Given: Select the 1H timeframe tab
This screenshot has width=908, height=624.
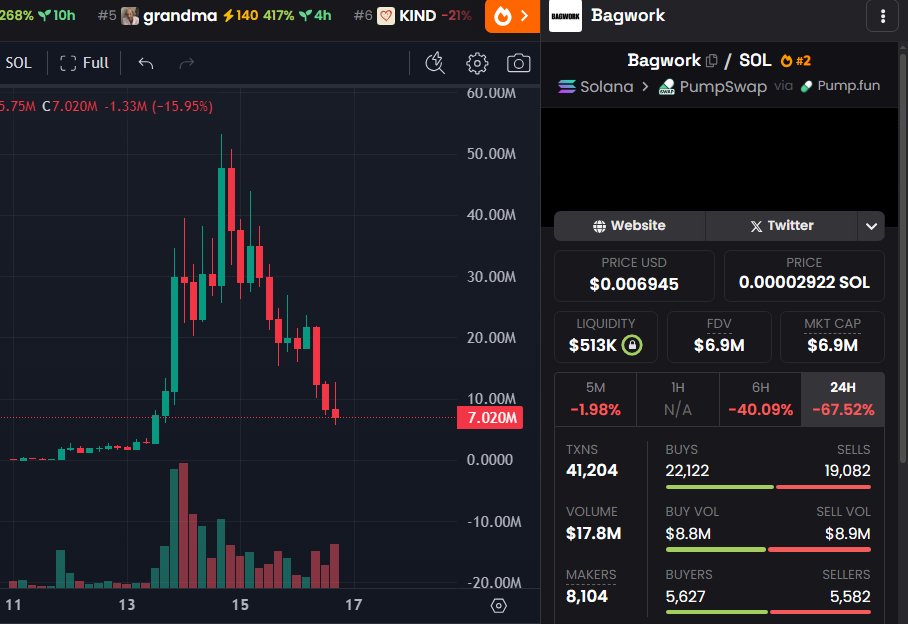Looking at the screenshot, I should click(678, 399).
